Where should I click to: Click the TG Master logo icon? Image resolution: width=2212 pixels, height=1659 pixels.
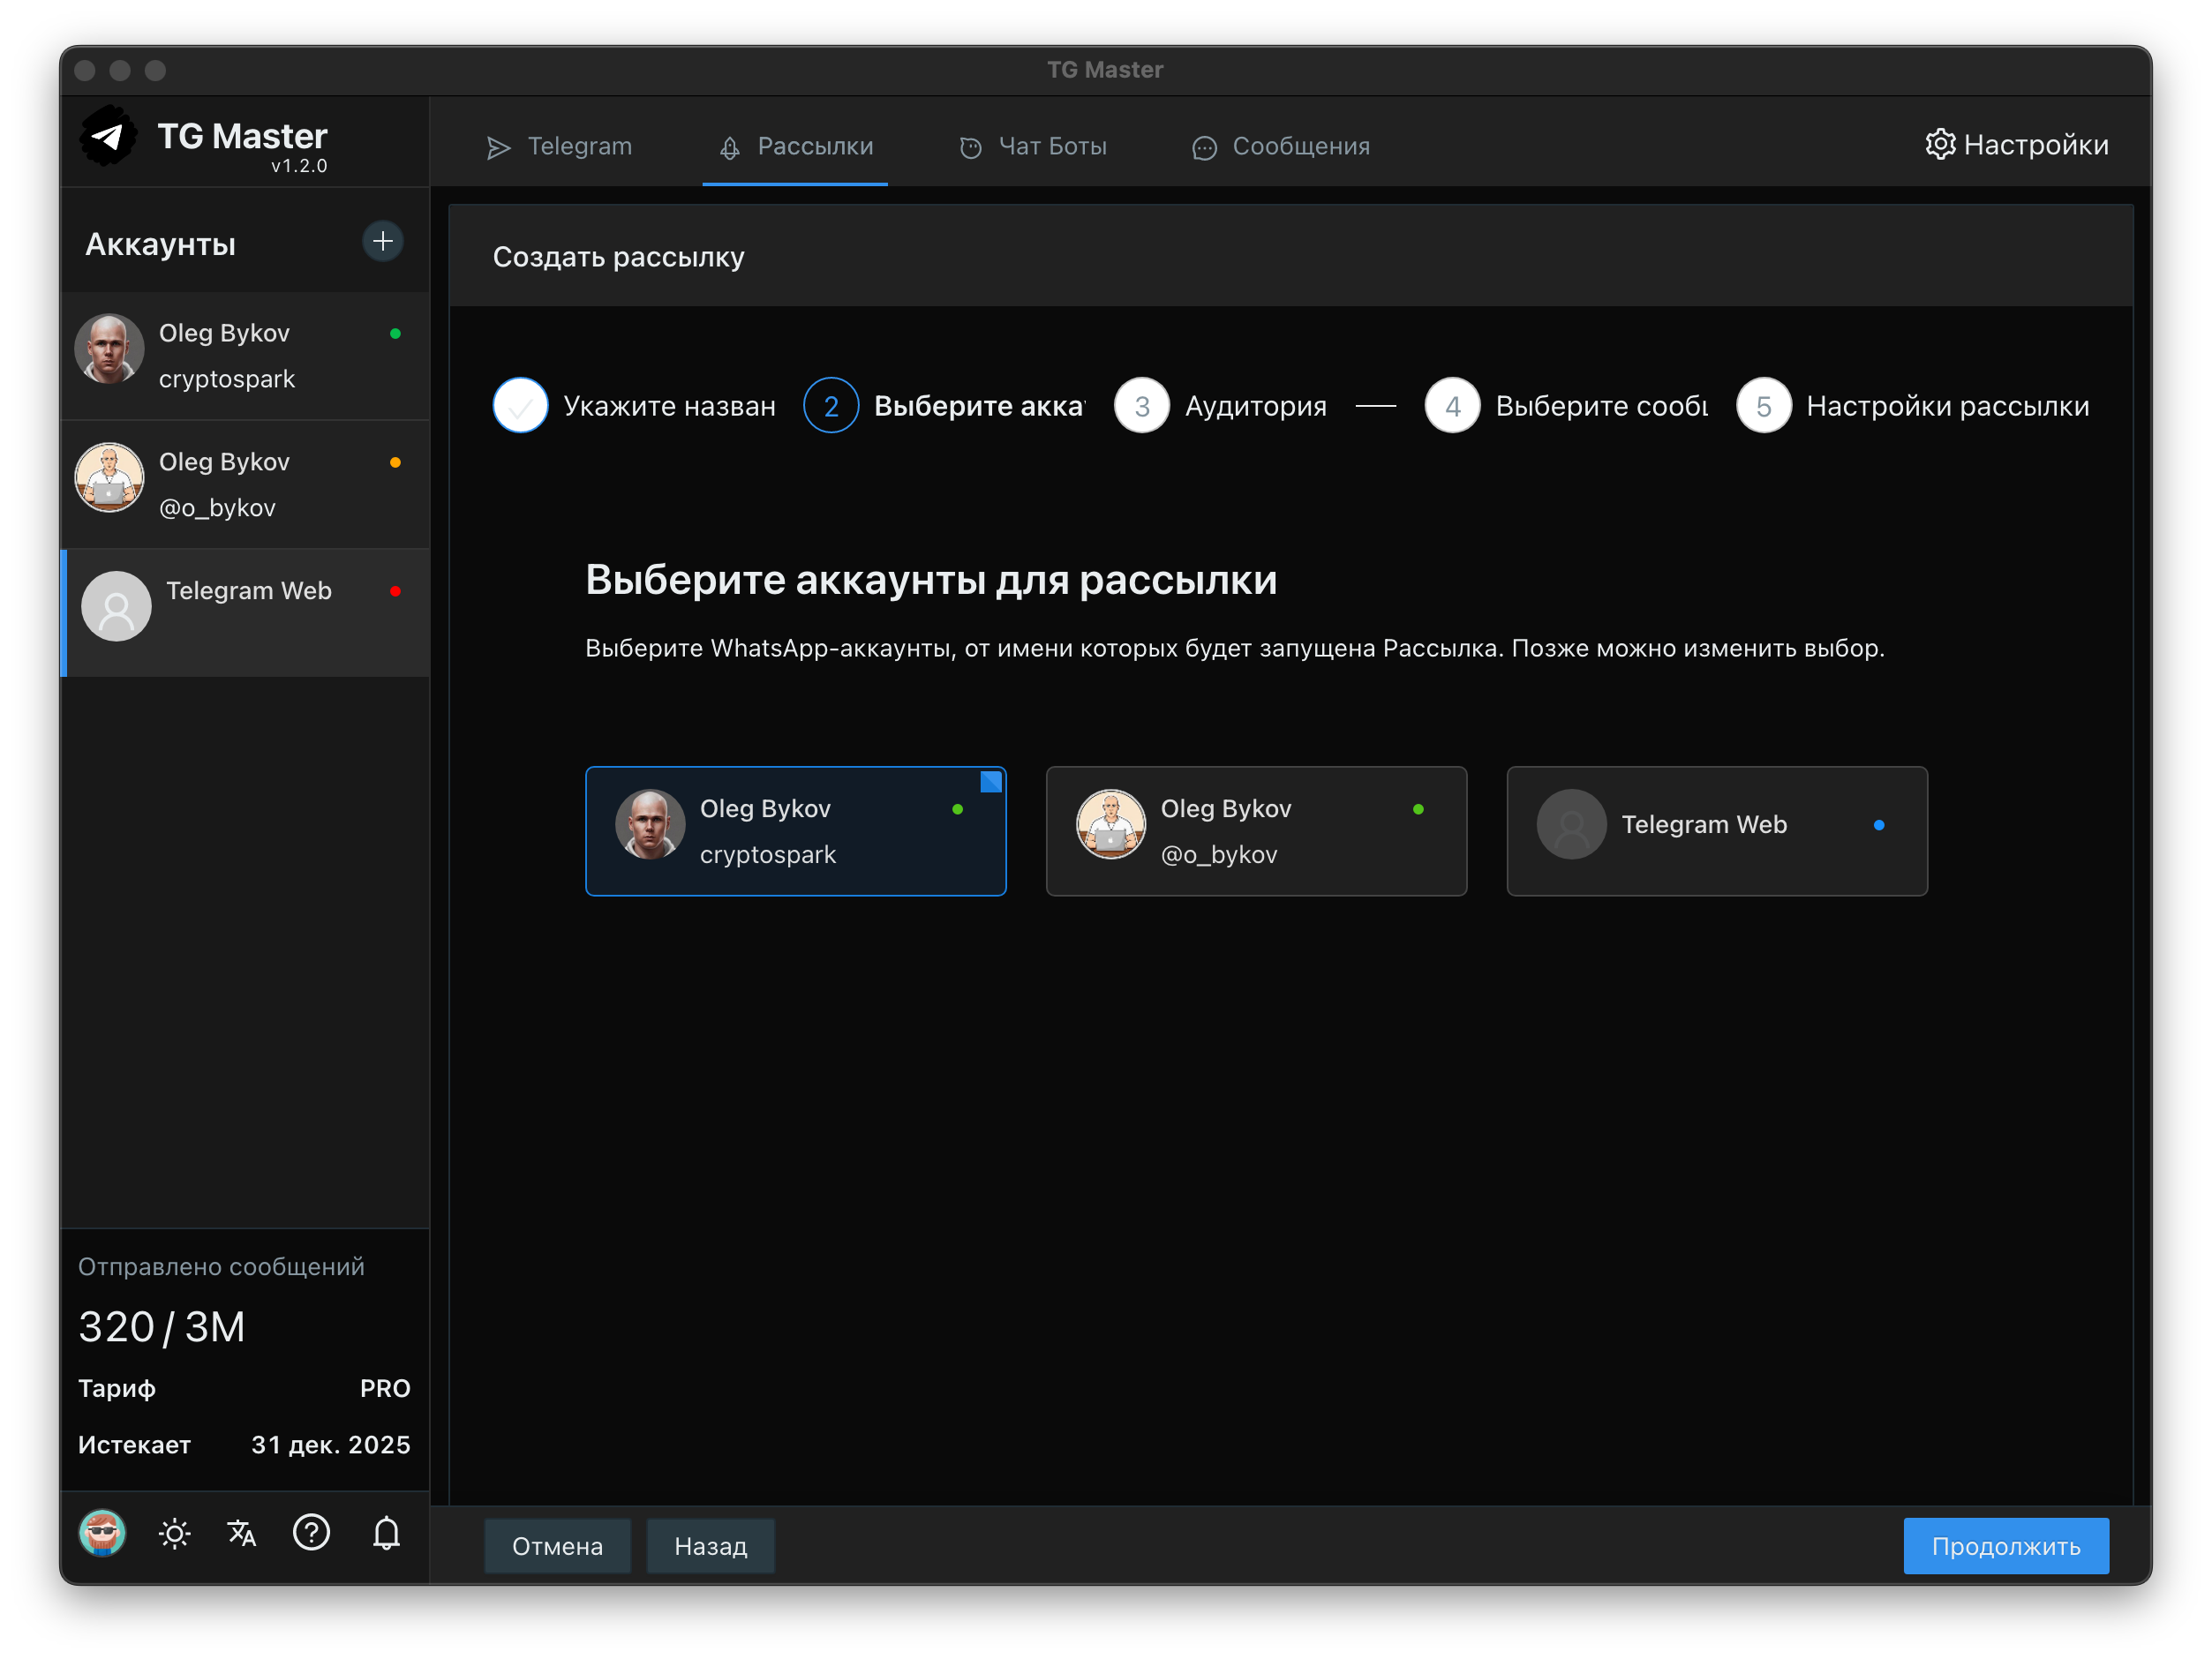tap(108, 137)
